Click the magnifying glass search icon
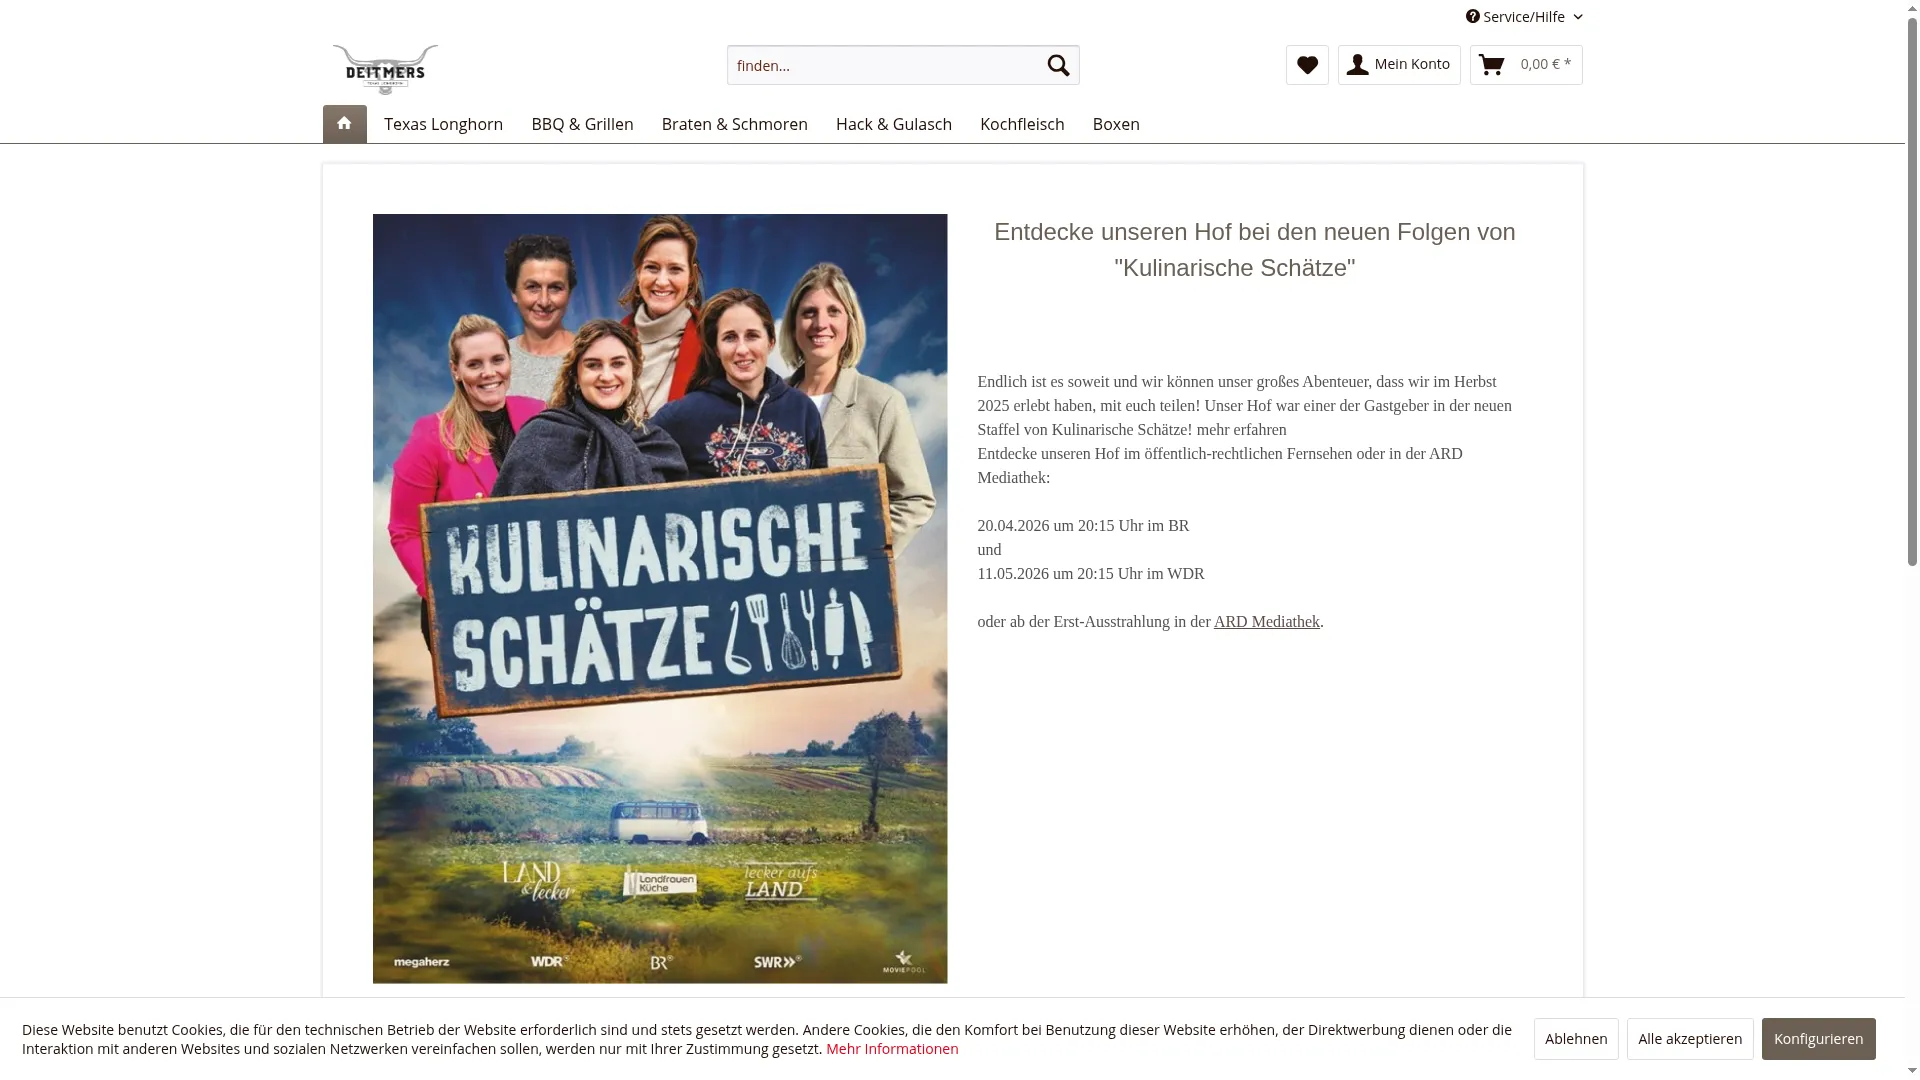Viewport: 1920px width, 1080px height. (1058, 65)
